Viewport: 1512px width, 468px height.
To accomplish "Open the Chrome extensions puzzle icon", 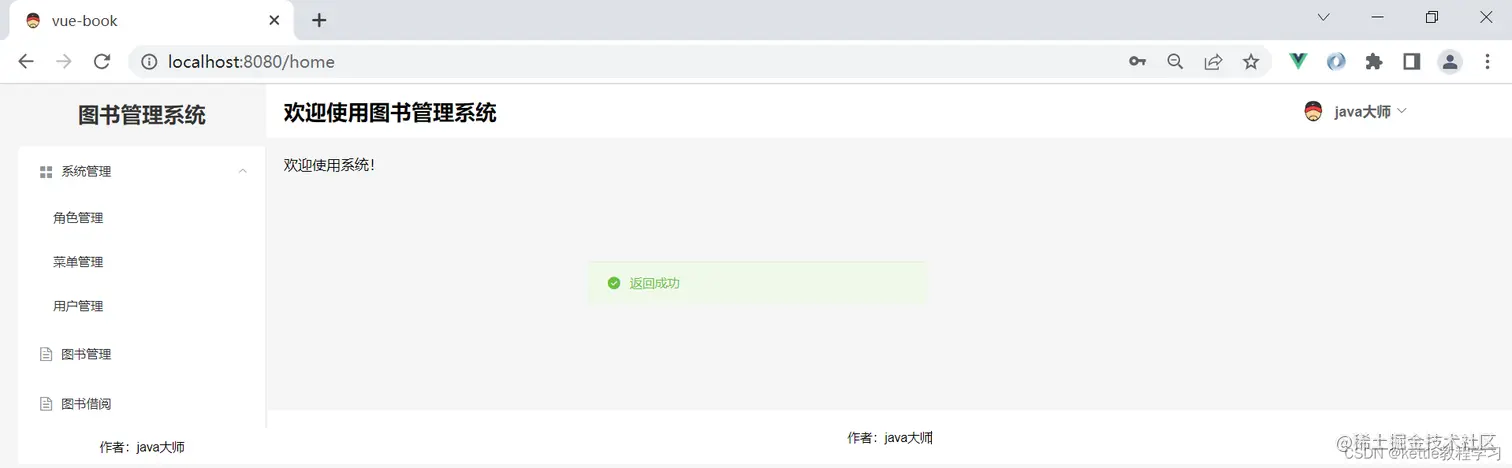I will pyautogui.click(x=1374, y=61).
